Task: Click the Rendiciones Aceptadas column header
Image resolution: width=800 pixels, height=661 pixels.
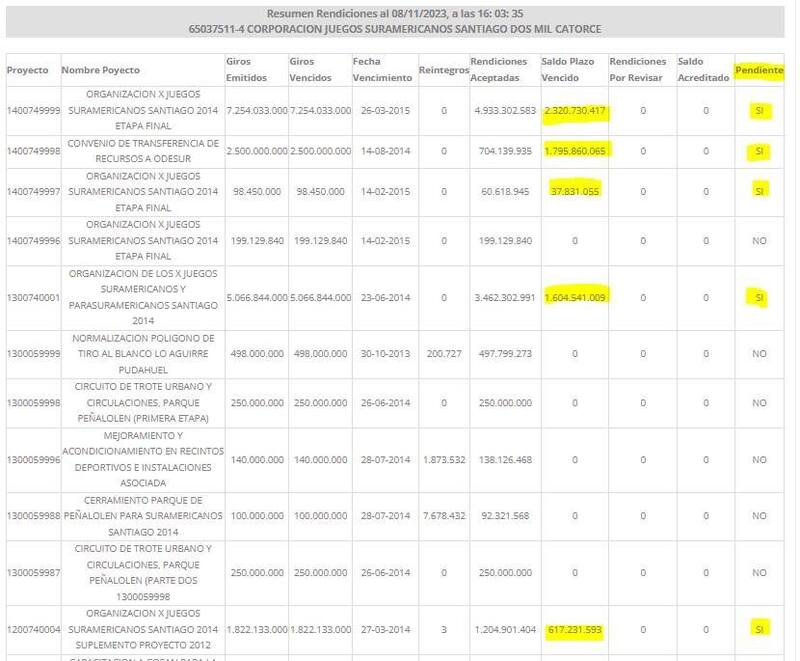Action: point(499,69)
